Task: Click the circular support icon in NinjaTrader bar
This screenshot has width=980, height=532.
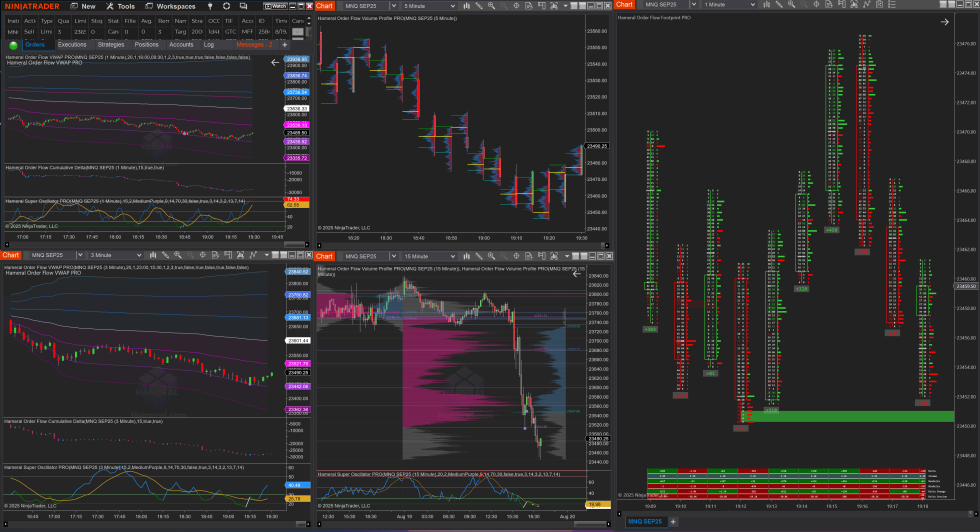Action: pyautogui.click(x=226, y=6)
